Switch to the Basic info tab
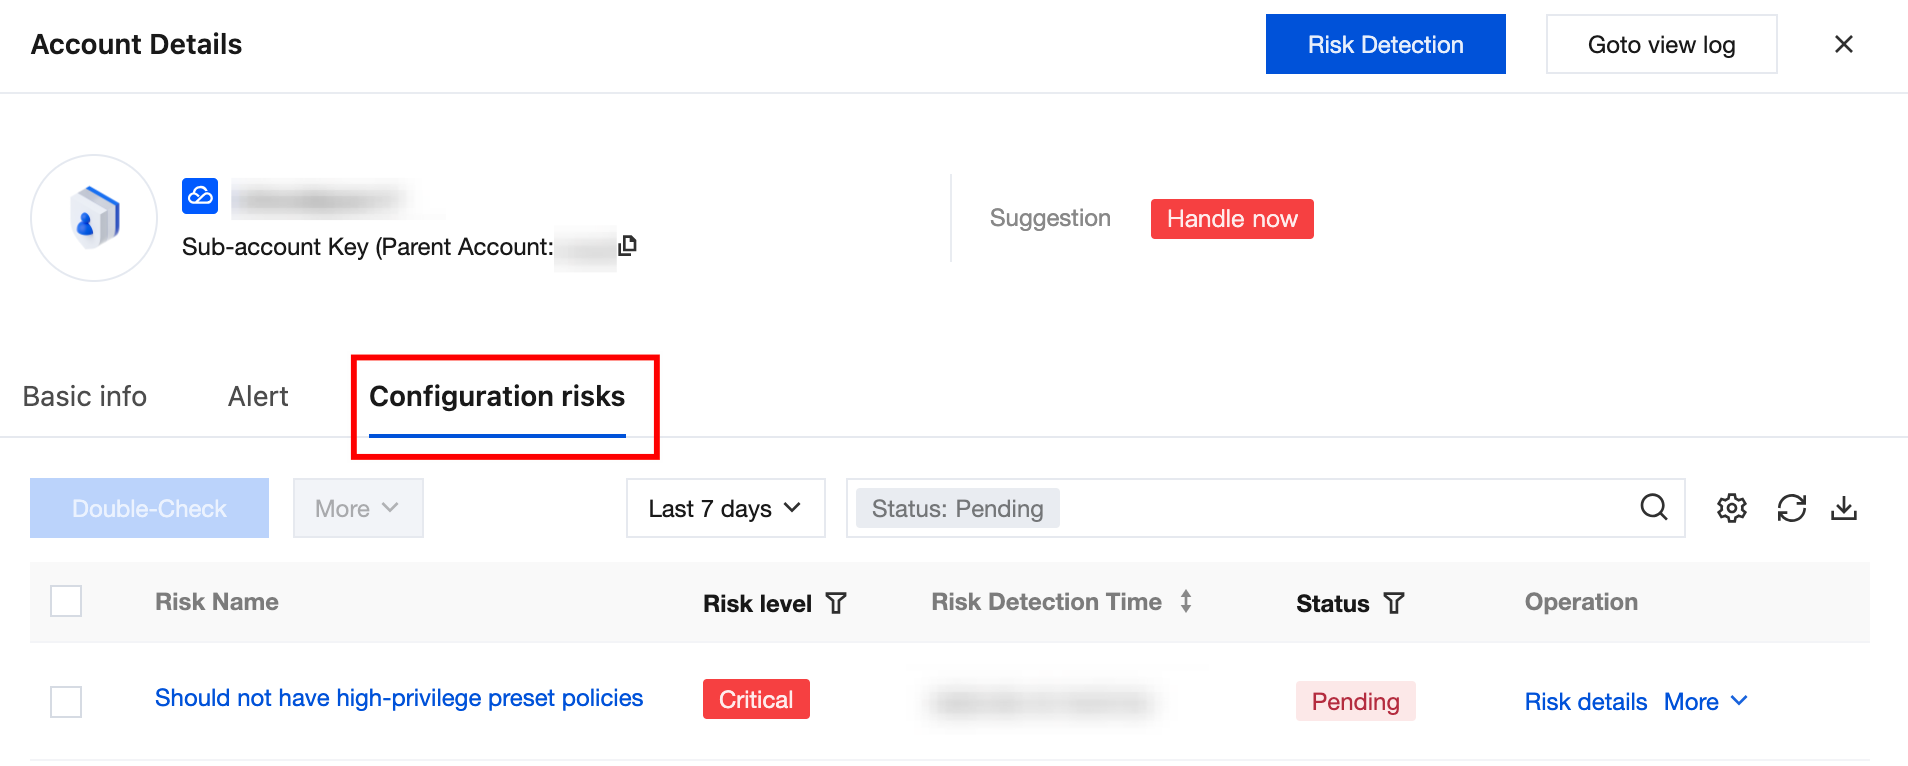 tap(85, 397)
